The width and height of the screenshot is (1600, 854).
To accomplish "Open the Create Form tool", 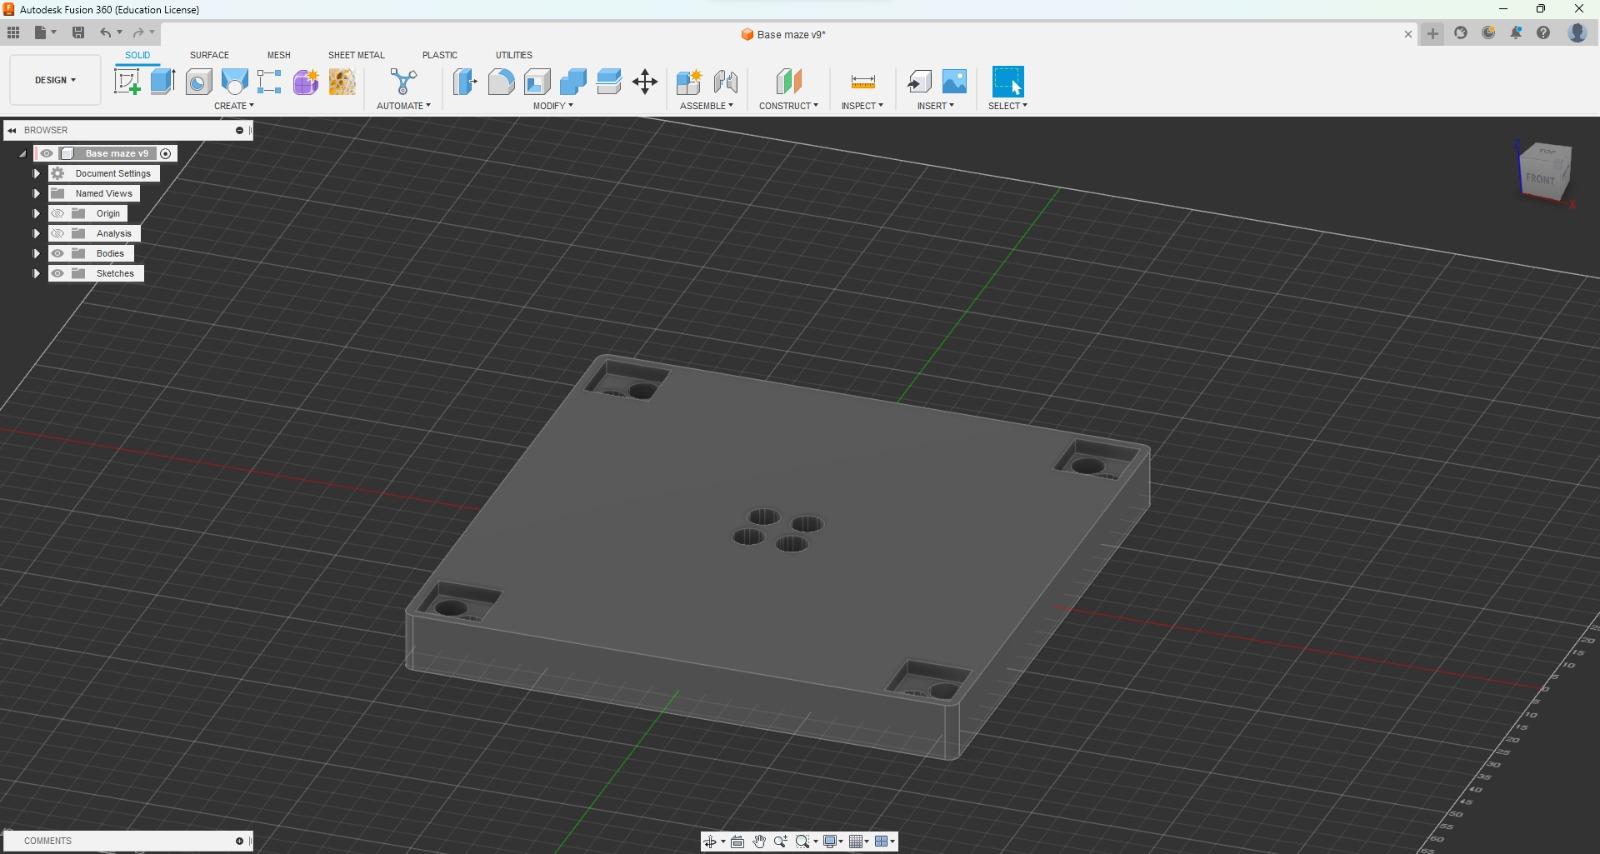I will tap(306, 82).
